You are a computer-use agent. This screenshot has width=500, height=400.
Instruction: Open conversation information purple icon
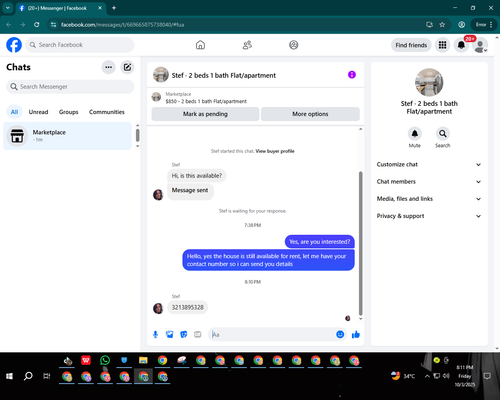pos(352,75)
